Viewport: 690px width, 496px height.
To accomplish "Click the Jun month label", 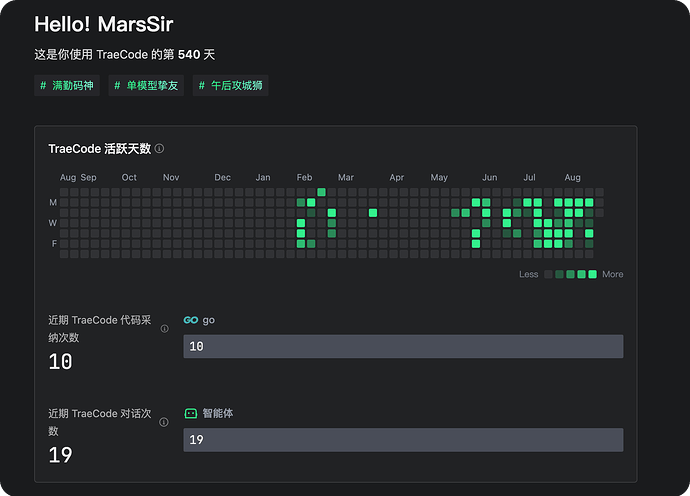I will [490, 177].
